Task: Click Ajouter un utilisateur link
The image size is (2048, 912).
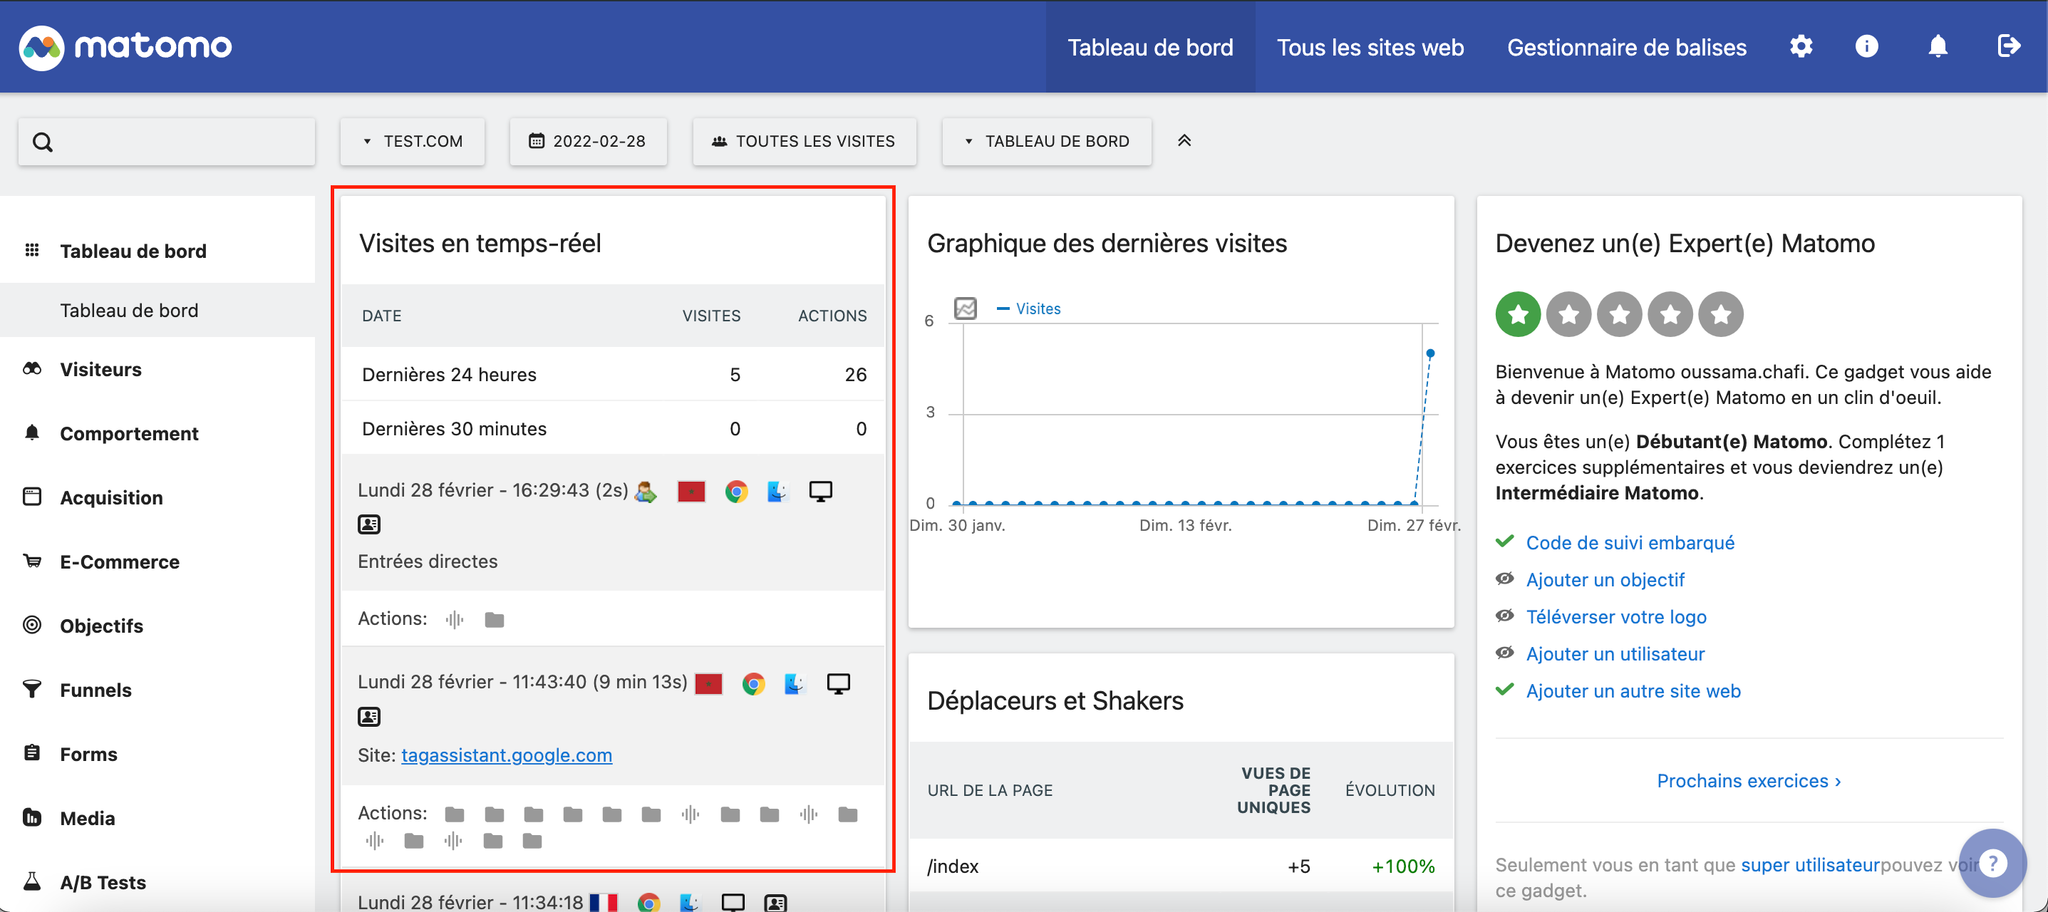Action: (1615, 653)
